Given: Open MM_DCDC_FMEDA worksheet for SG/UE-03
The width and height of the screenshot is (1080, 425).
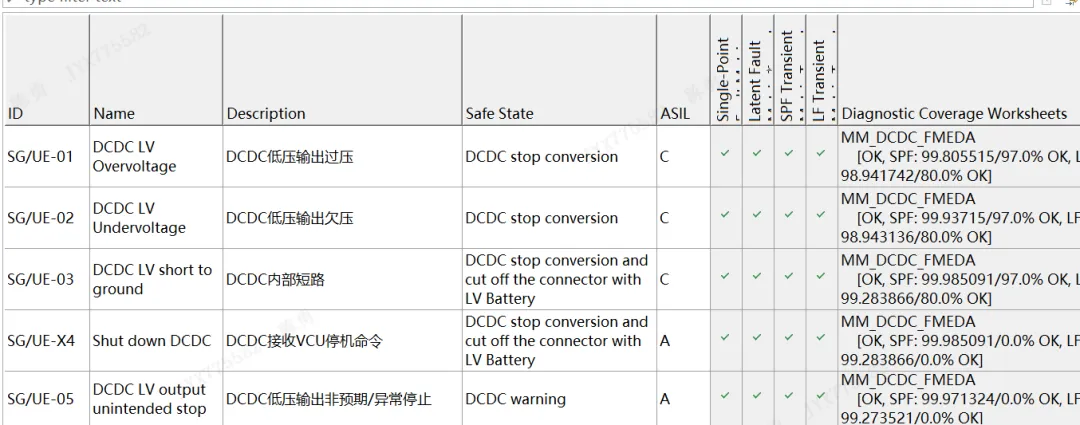Looking at the screenshot, I should pyautogui.click(x=908, y=260).
